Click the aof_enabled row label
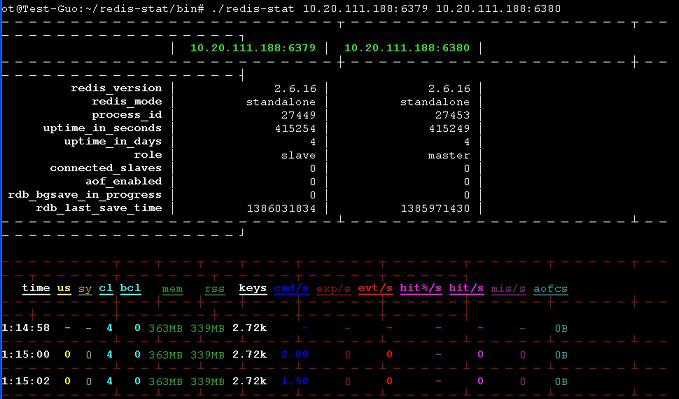The image size is (679, 399). click(x=123, y=182)
